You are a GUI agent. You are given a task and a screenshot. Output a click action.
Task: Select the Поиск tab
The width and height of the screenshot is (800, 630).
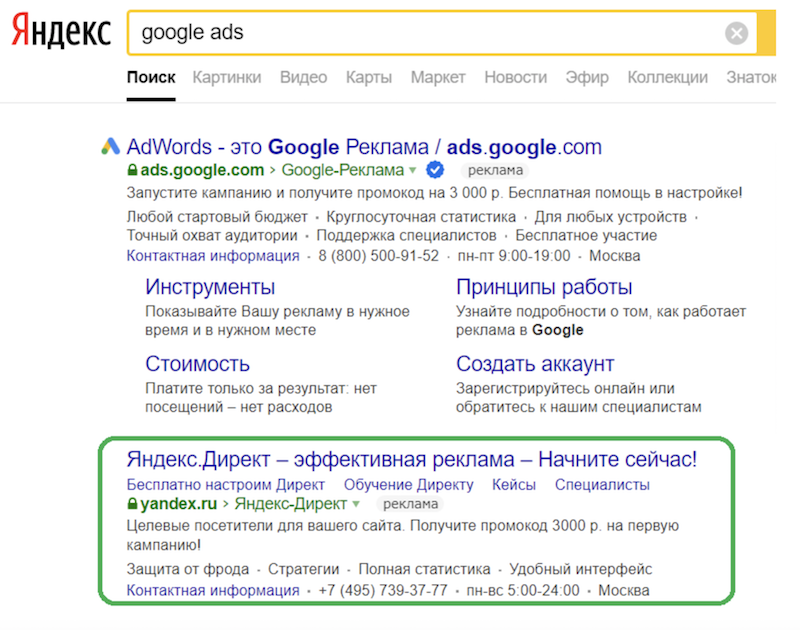(x=151, y=77)
